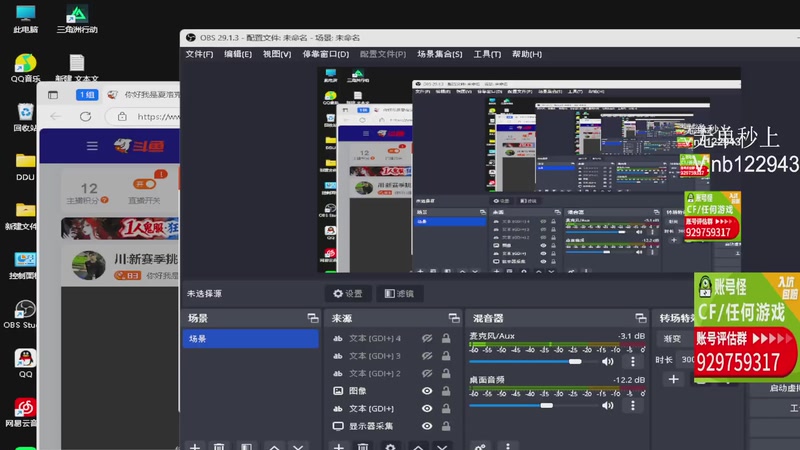800x450 pixels.
Task: Show the 文本 (GDI+) 3 source
Action: point(427,356)
